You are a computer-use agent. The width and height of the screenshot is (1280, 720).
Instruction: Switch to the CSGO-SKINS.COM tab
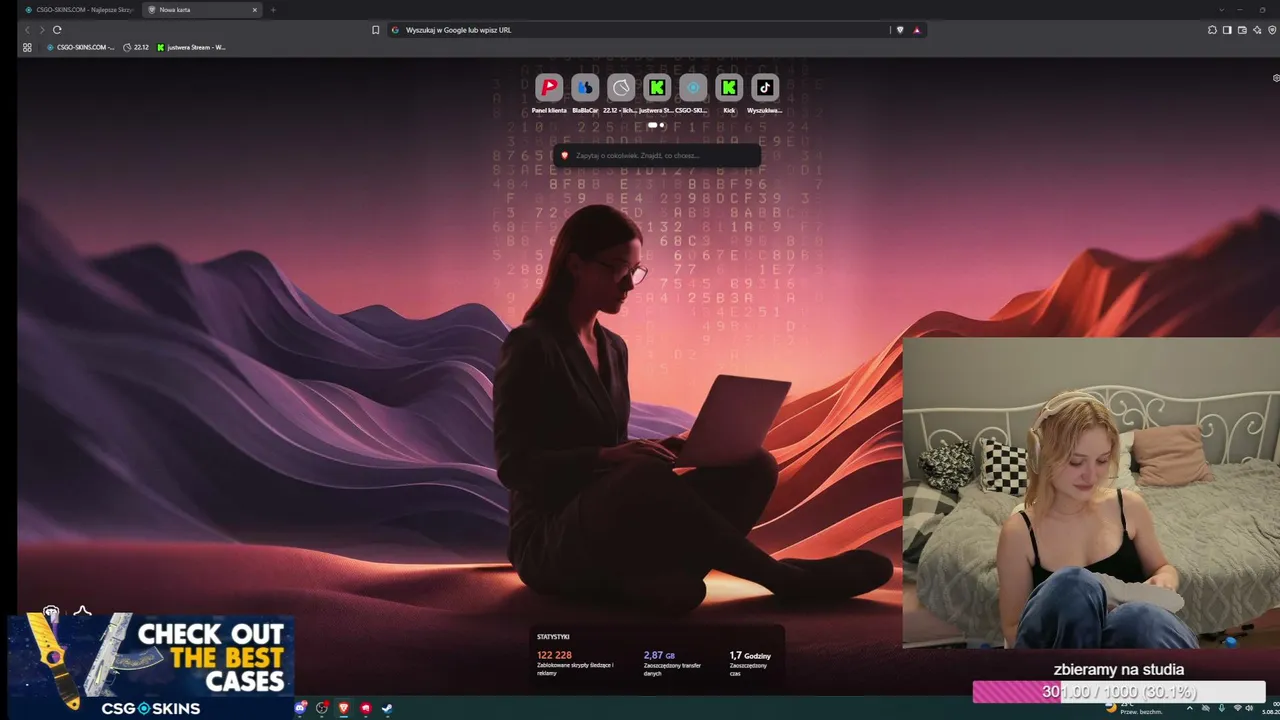coord(79,10)
